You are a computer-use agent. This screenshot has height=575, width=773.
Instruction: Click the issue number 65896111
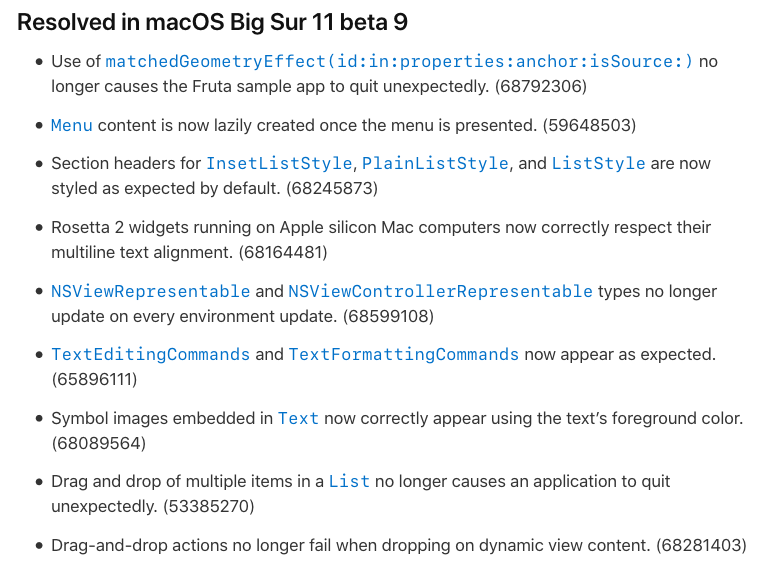(94, 380)
